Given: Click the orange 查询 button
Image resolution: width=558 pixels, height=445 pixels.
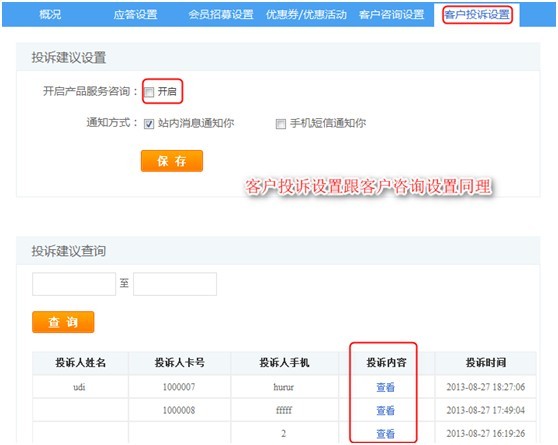Looking at the screenshot, I should pos(63,322).
